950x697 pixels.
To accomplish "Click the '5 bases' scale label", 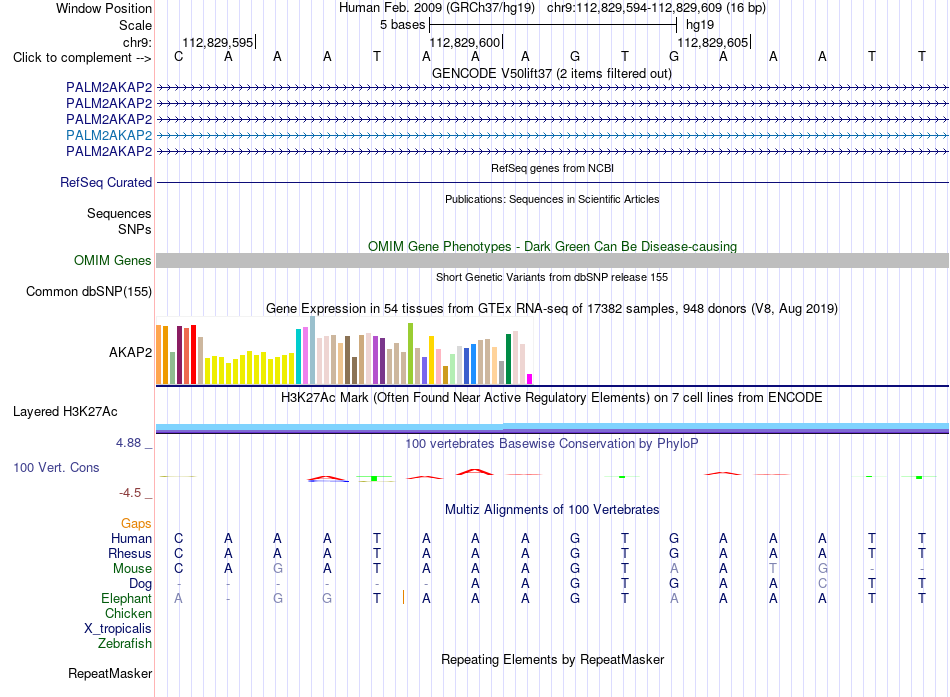I will [x=403, y=25].
